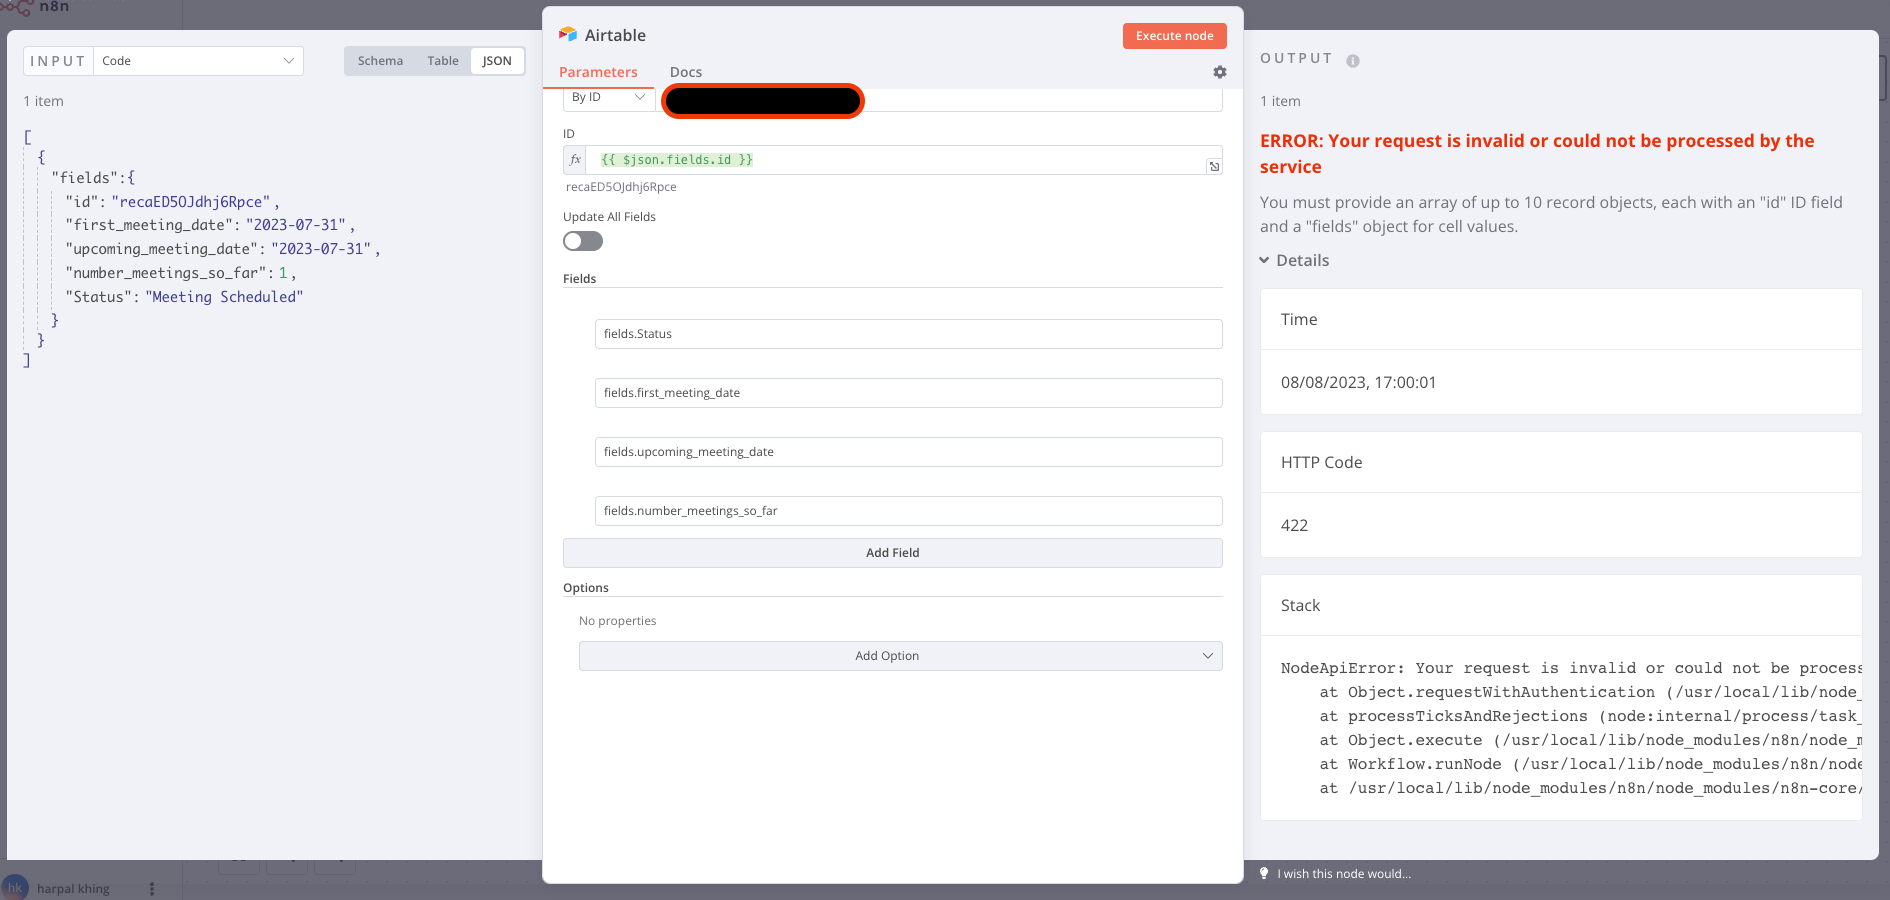Open the By ID mode dropdown
The width and height of the screenshot is (1890, 900).
pyautogui.click(x=608, y=98)
